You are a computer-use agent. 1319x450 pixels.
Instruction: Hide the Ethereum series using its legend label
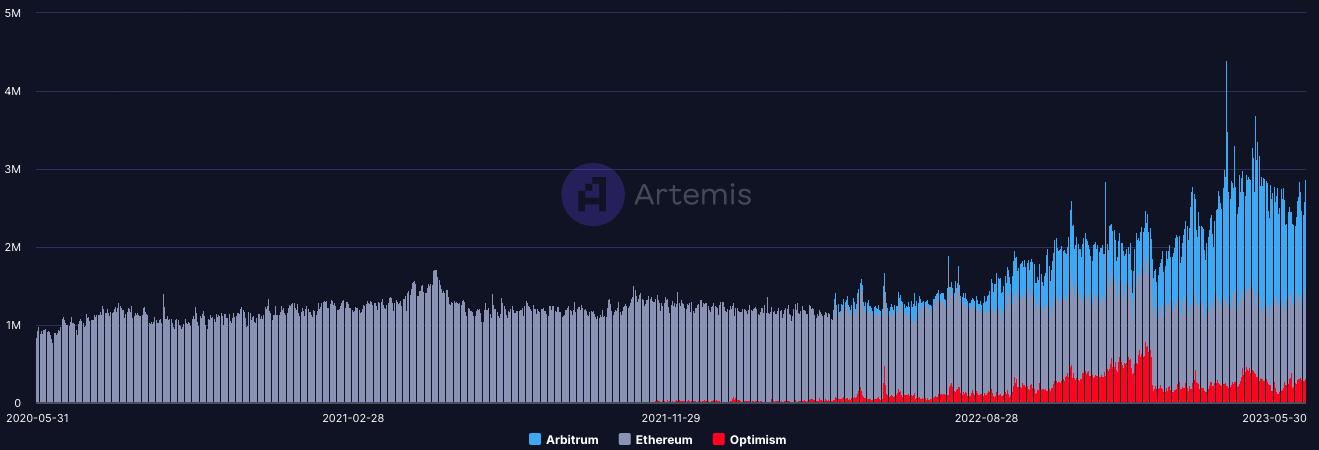pos(663,440)
